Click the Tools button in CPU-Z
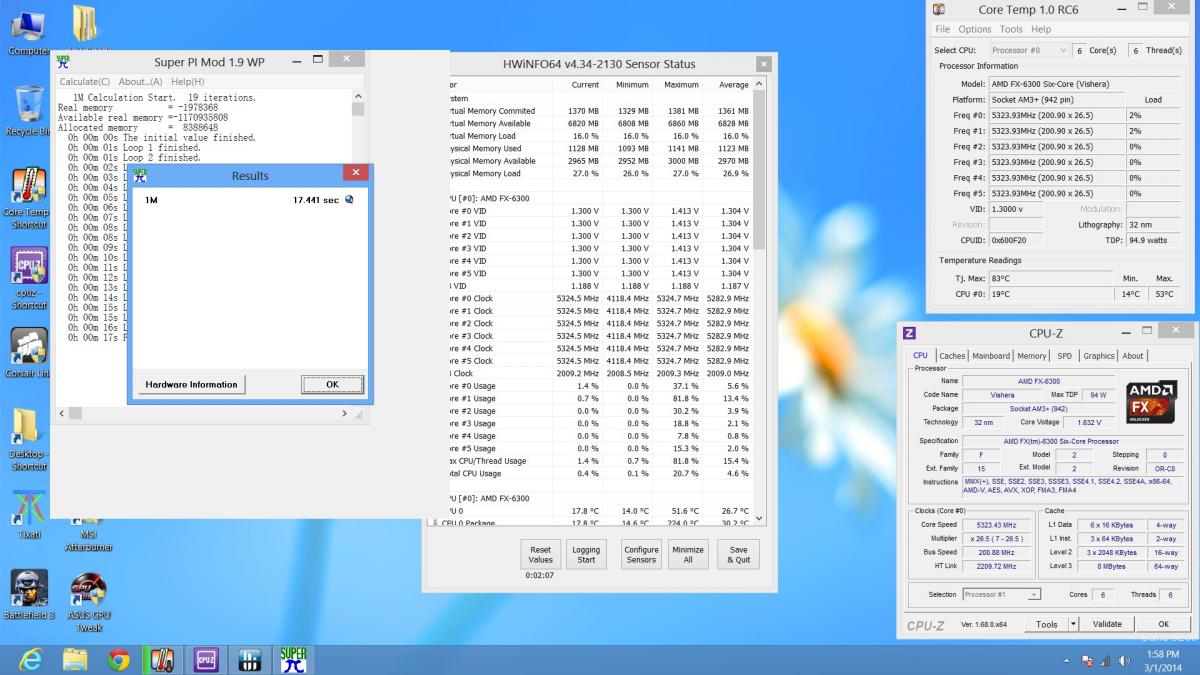Screen dimensions: 1200x675 [1046, 624]
